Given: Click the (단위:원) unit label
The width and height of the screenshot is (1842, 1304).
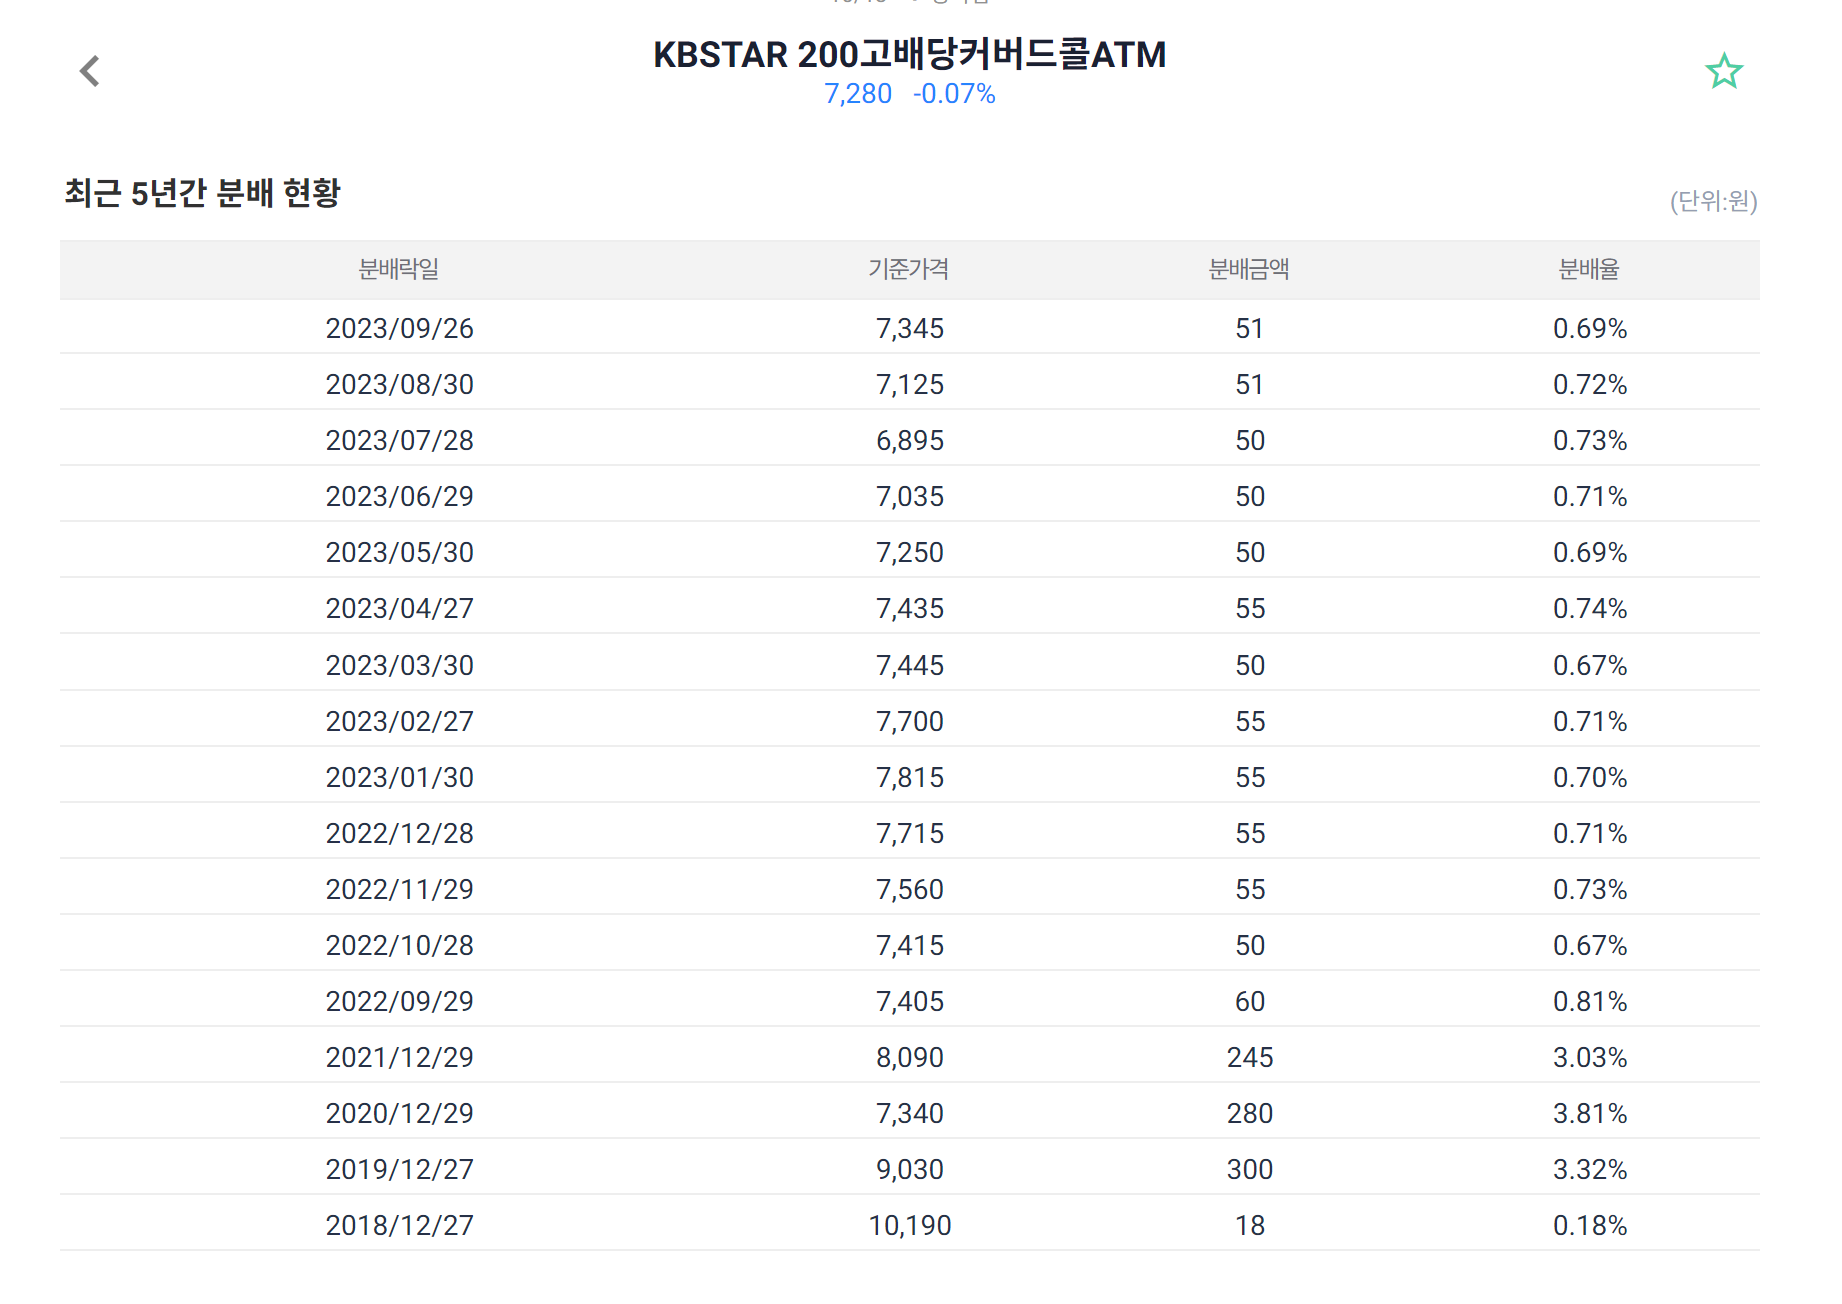Looking at the screenshot, I should 1714,201.
